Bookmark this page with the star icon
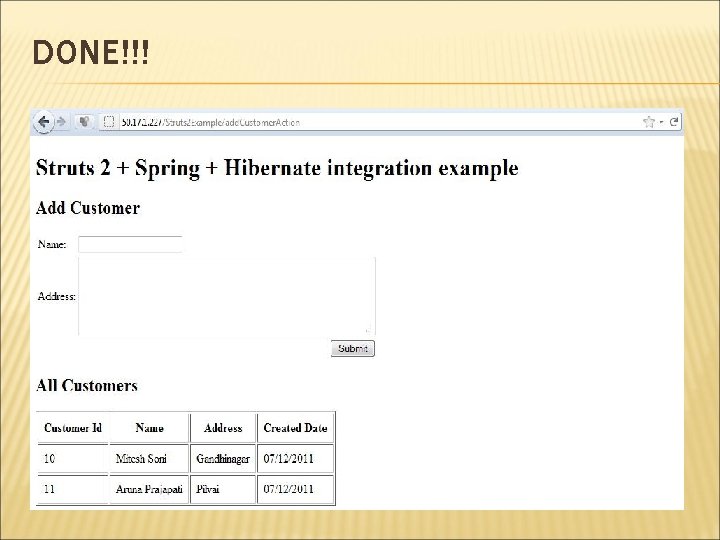Image resolution: width=720 pixels, height=540 pixels. point(648,122)
